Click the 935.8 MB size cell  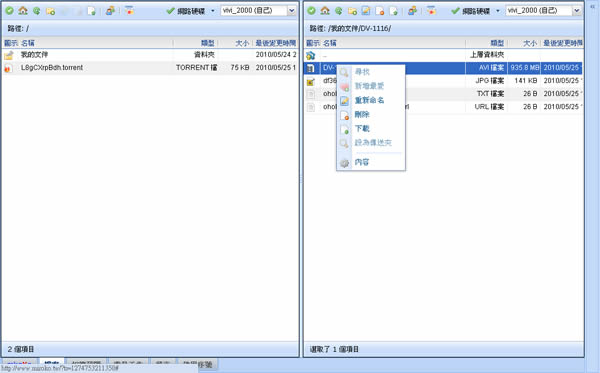pos(525,68)
